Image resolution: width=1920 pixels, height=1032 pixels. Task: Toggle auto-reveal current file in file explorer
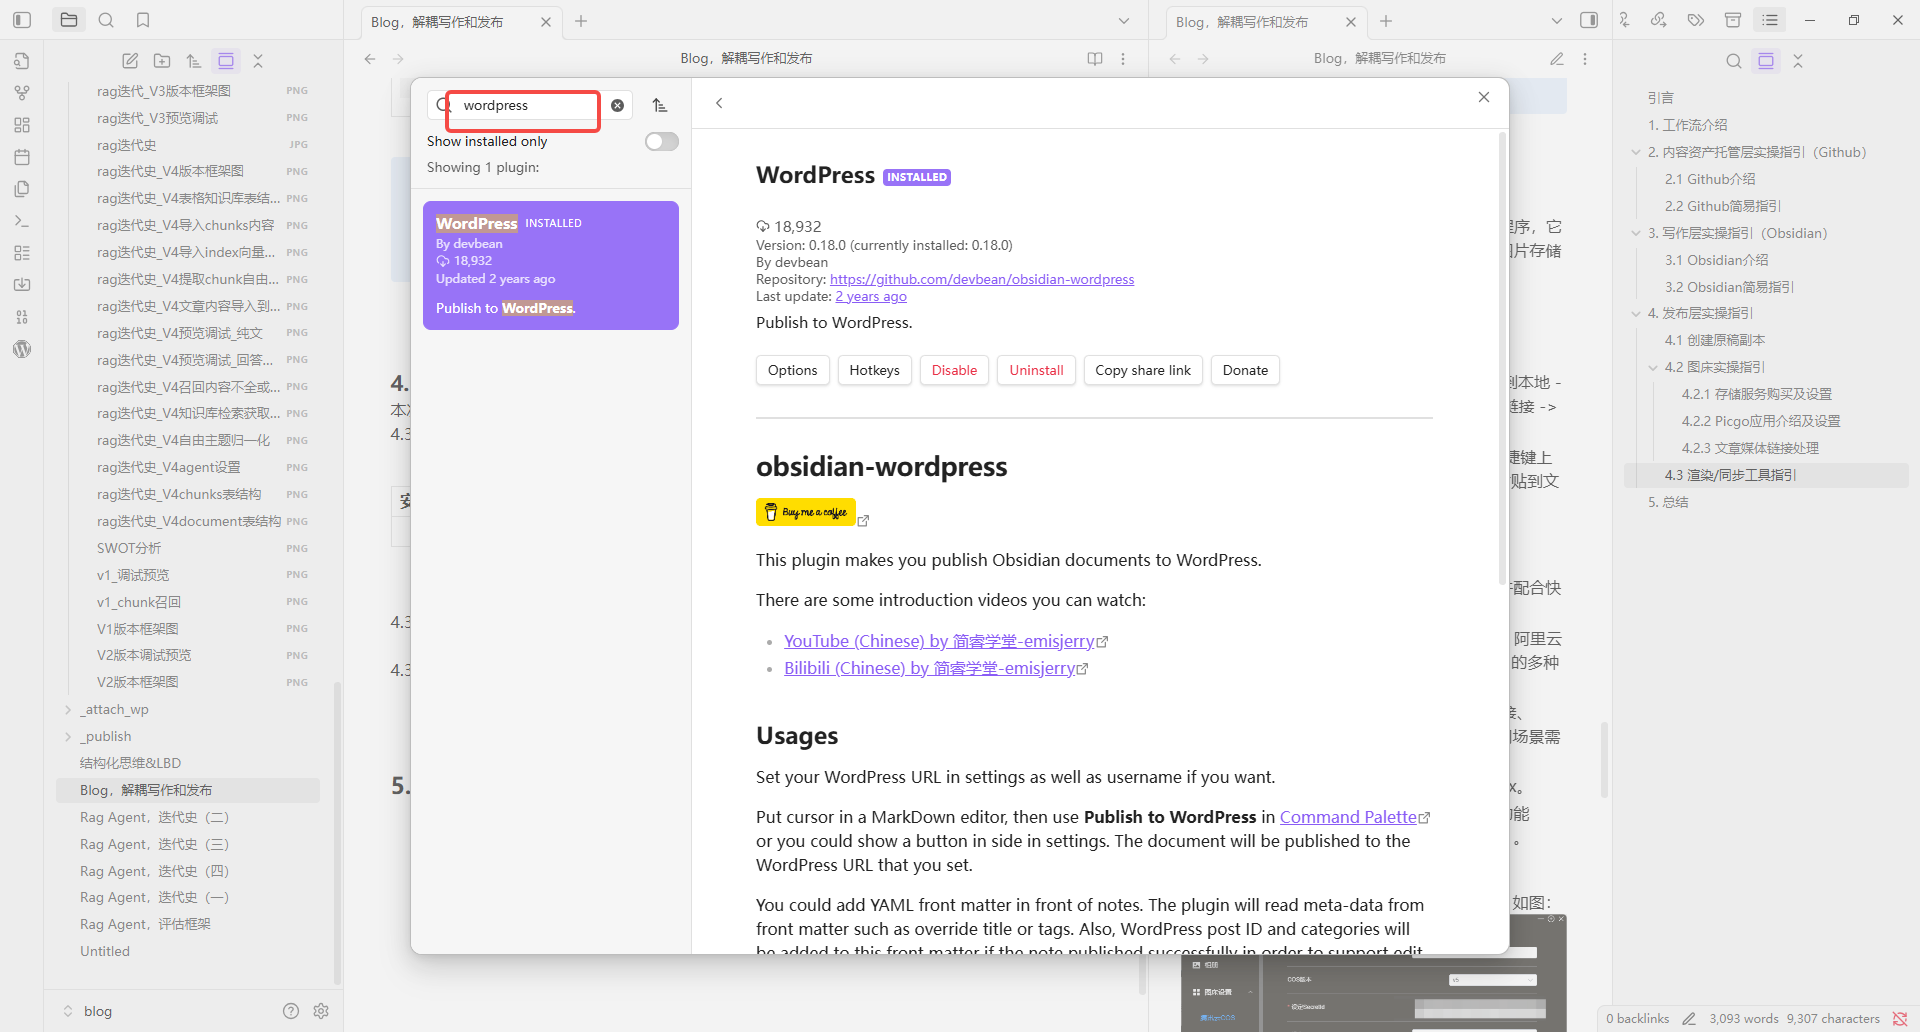[x=226, y=61]
